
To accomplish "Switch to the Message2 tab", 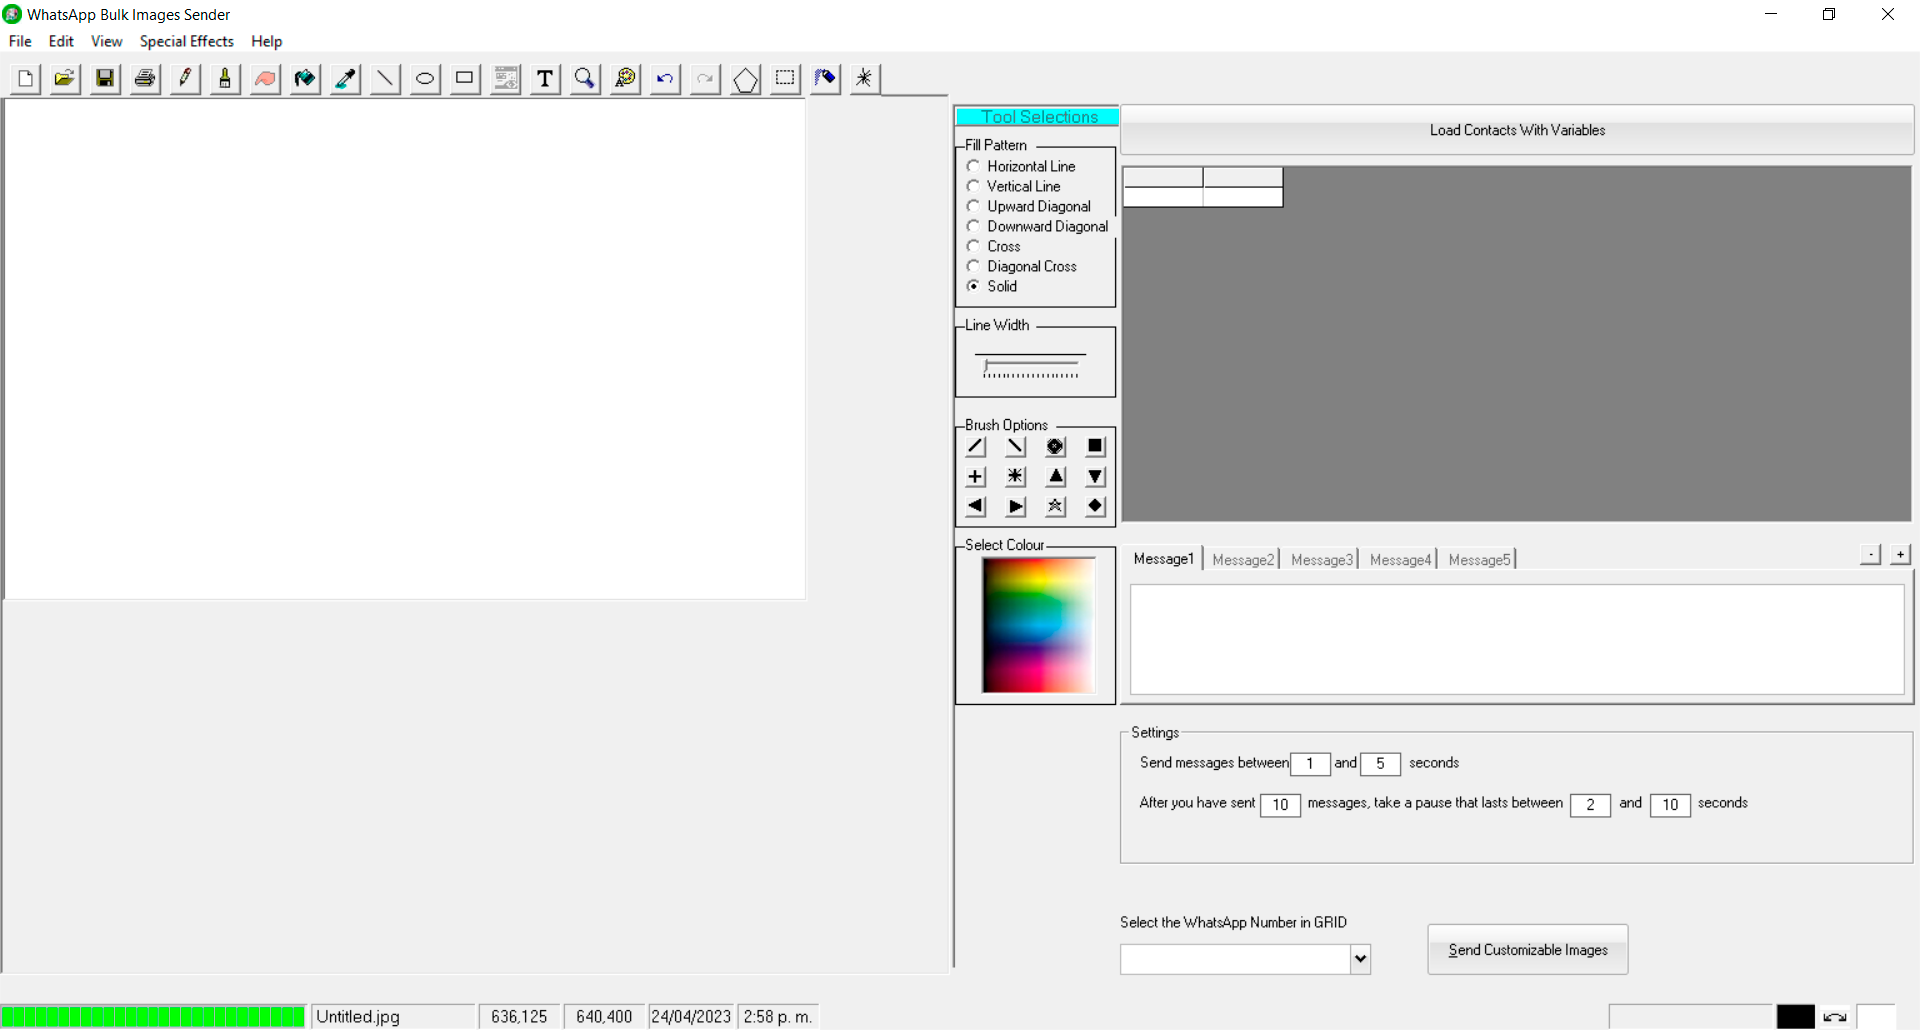I will 1243,560.
